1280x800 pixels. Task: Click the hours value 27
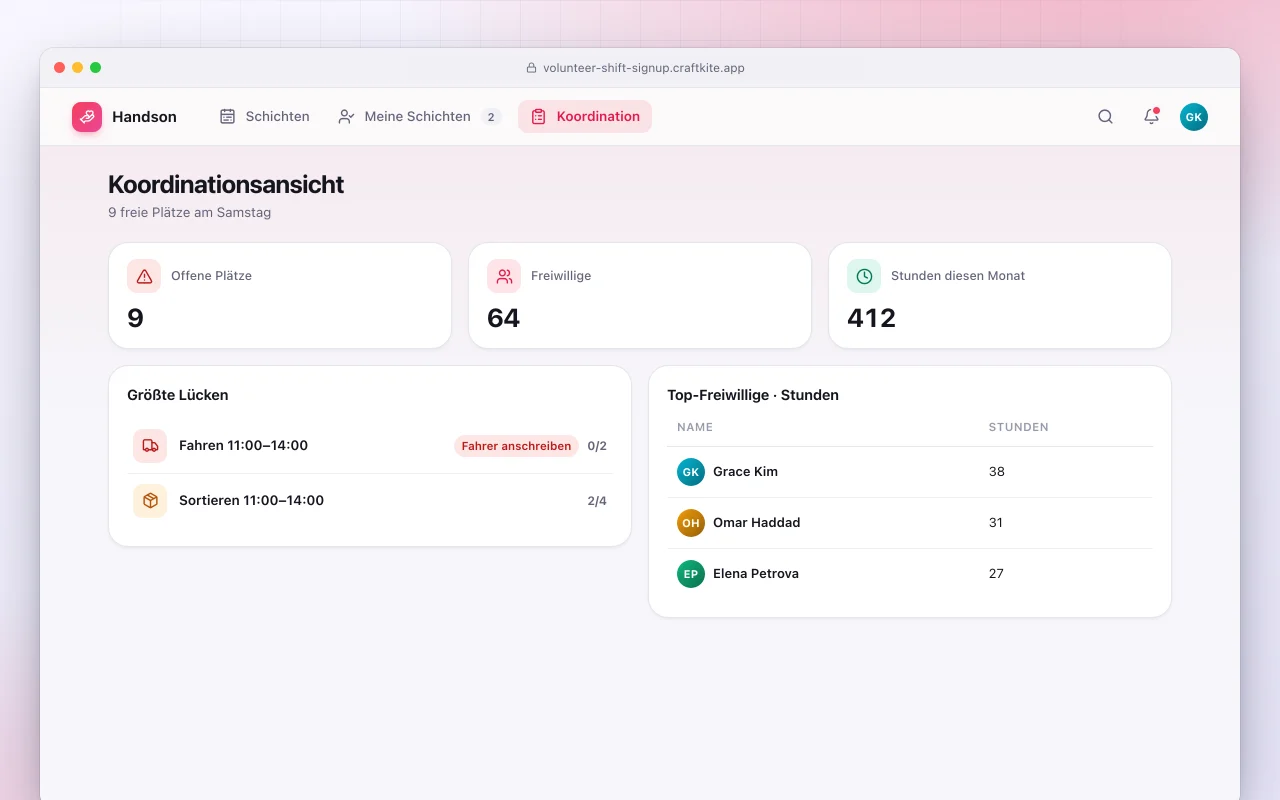point(996,574)
